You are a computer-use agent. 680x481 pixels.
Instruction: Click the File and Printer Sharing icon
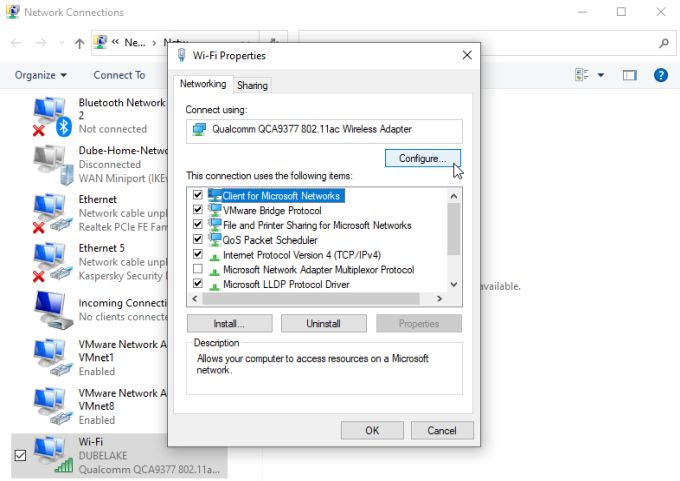click(215, 225)
